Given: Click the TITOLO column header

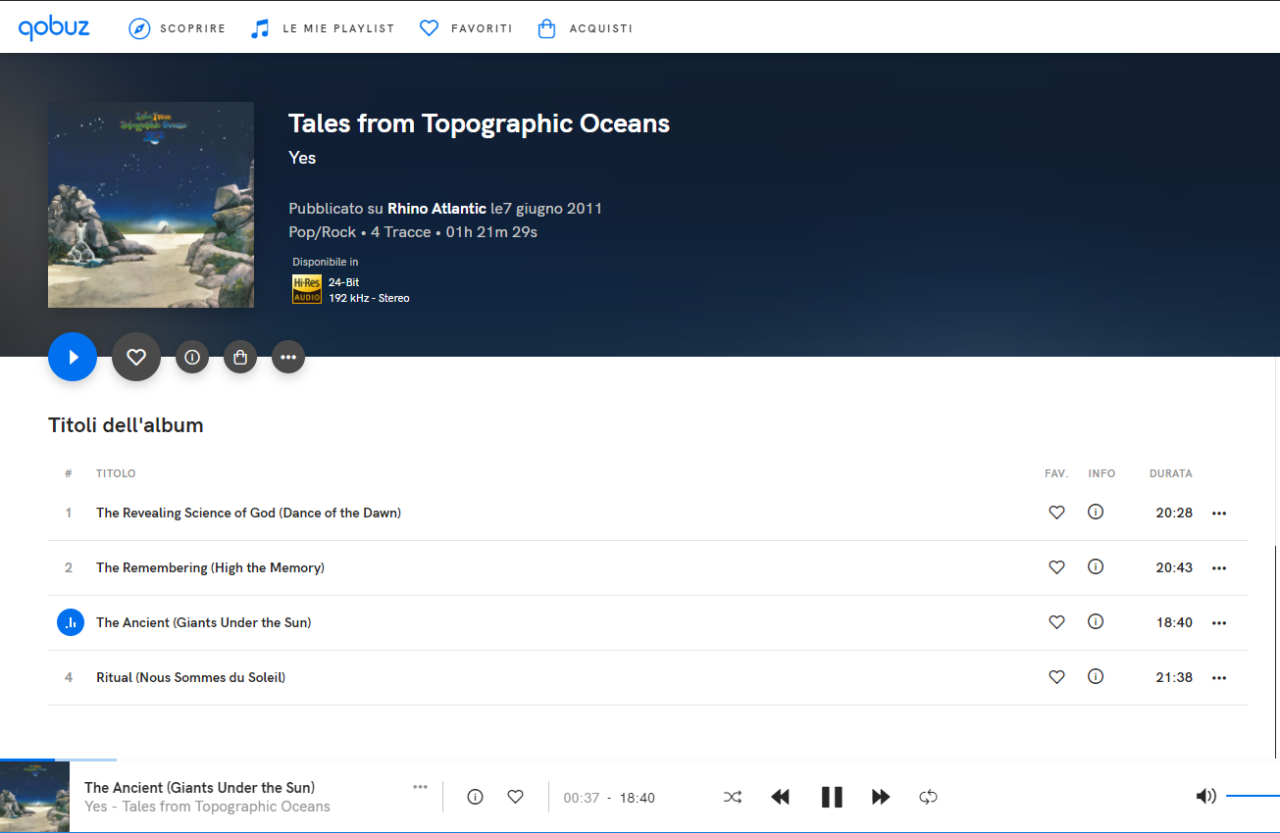Looking at the screenshot, I should 116,474.
